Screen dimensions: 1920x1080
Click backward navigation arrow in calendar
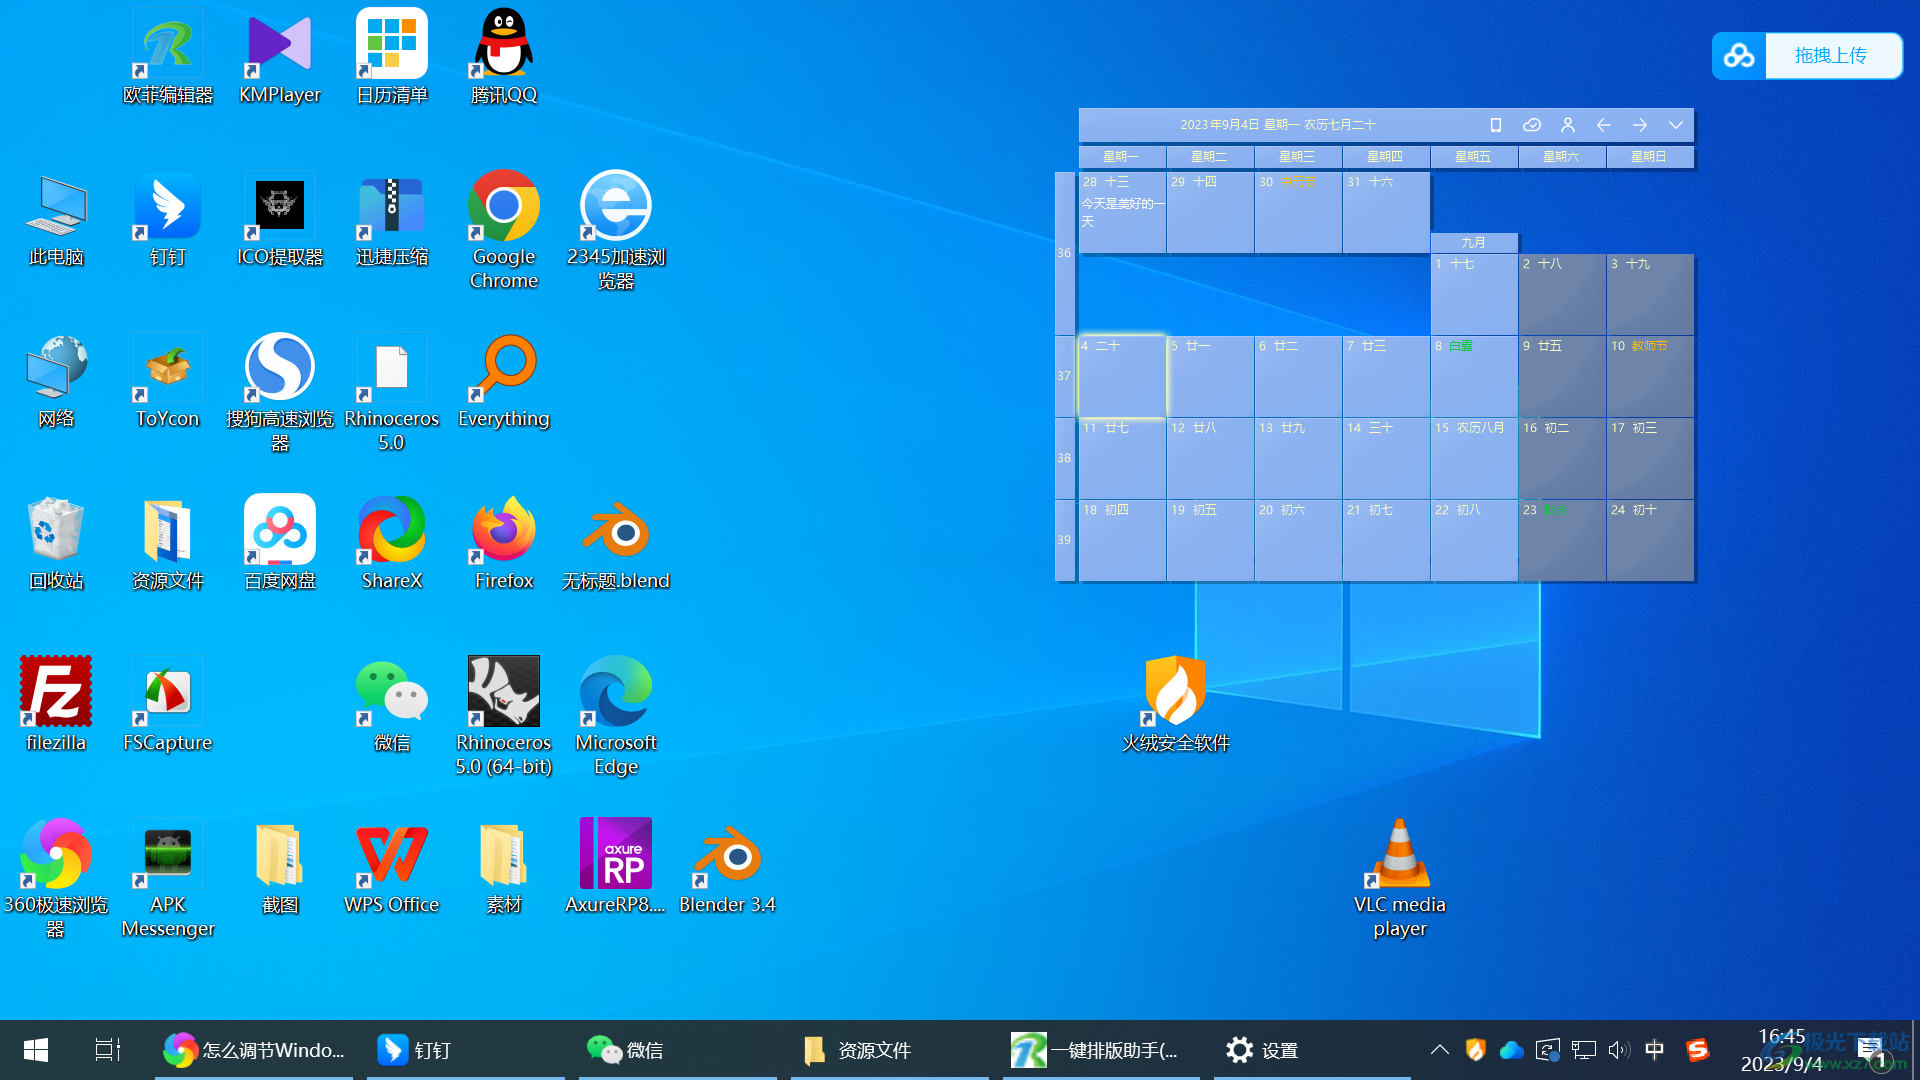[1602, 124]
